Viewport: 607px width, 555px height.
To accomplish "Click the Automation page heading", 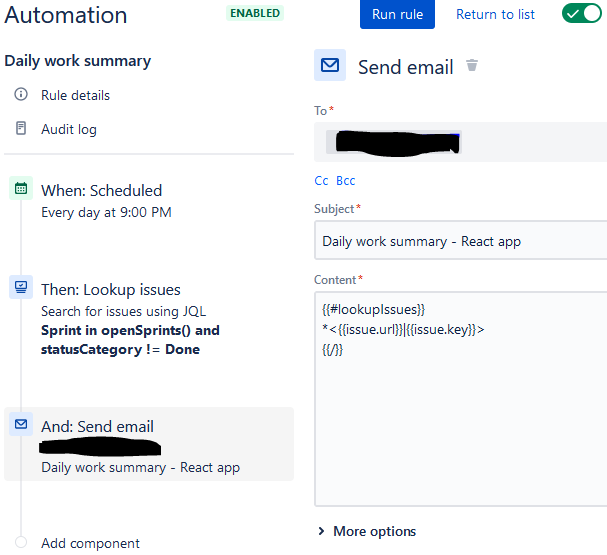I will click(x=66, y=15).
